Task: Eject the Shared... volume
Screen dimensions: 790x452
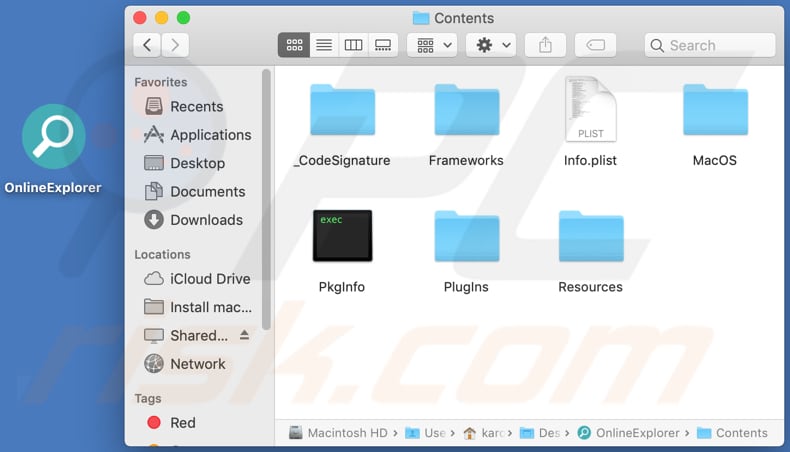Action: 244,335
